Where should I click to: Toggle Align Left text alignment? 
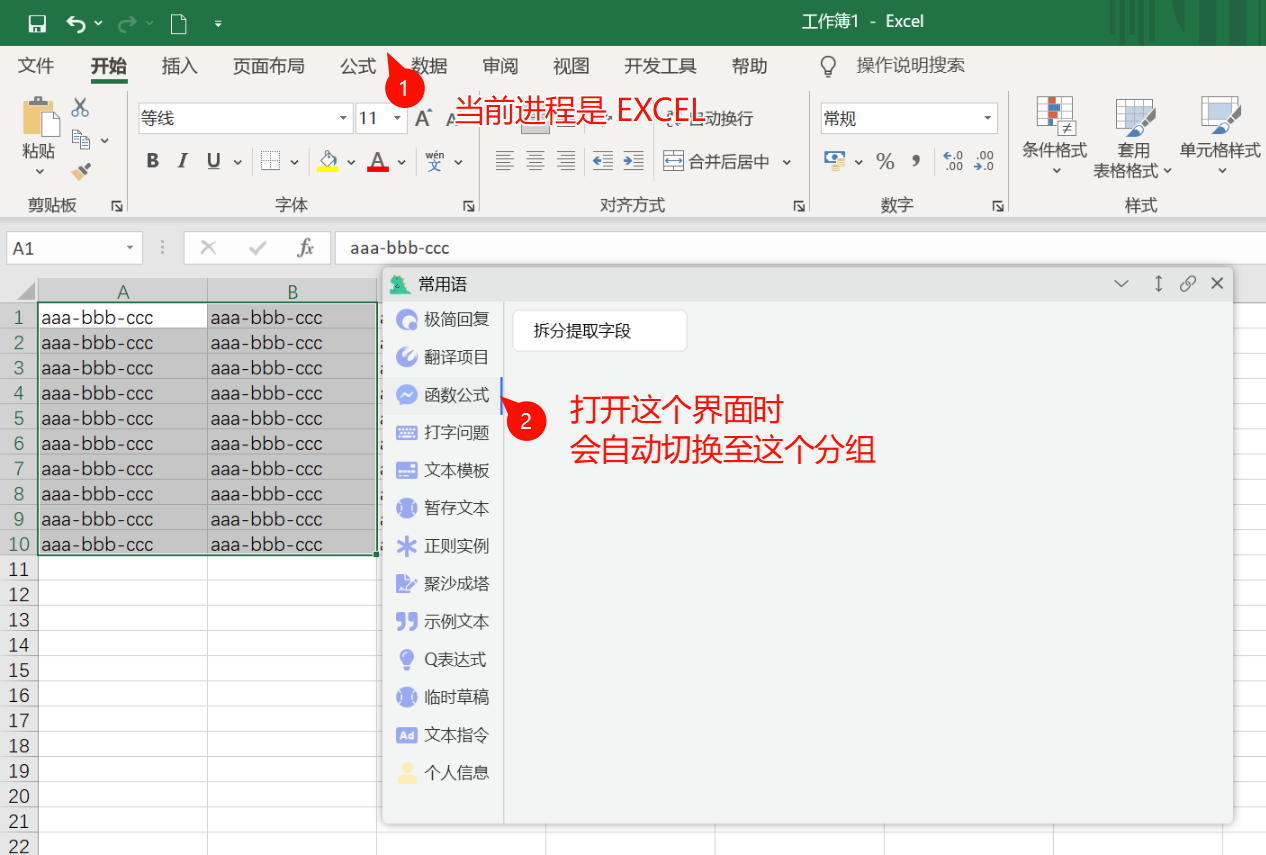point(505,161)
